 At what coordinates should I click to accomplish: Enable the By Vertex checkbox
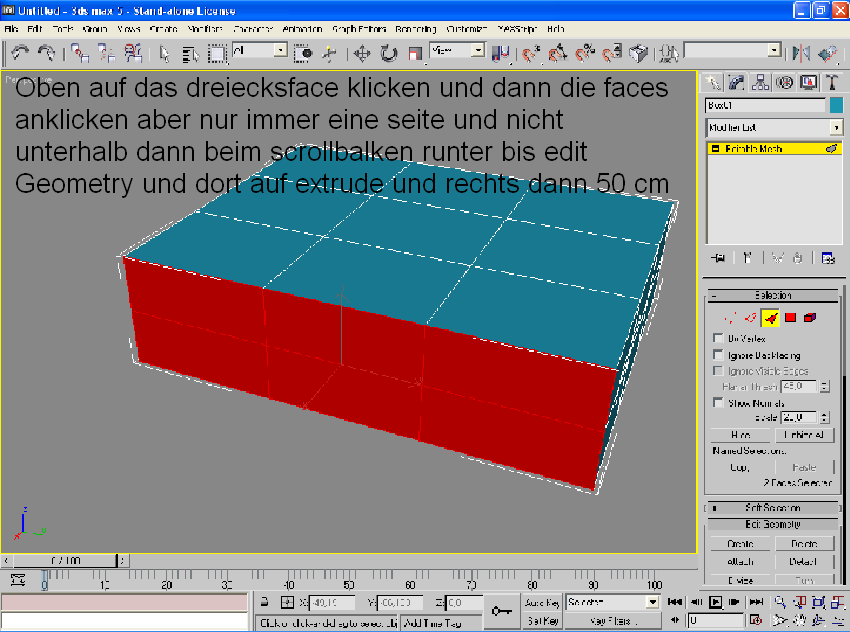(718, 339)
